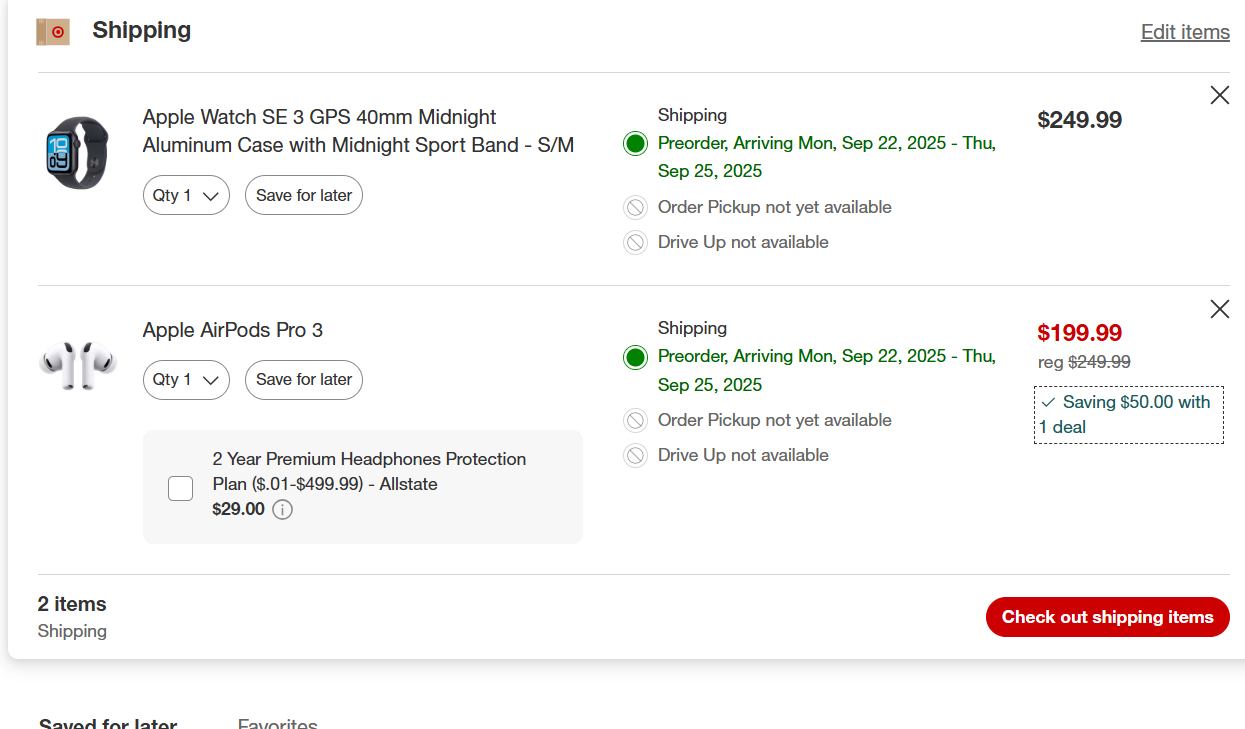Switch to the Favorites tab
This screenshot has width=1245, height=729.
coord(277,724)
